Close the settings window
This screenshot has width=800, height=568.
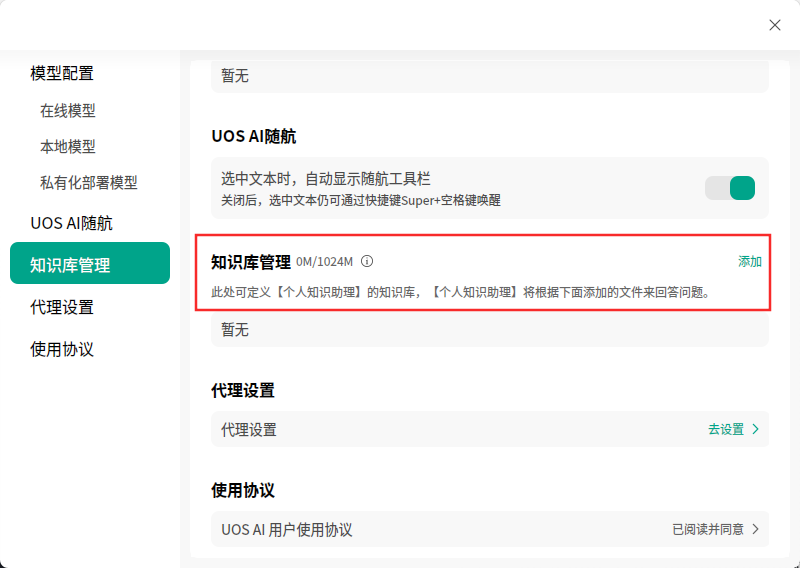coord(774,25)
